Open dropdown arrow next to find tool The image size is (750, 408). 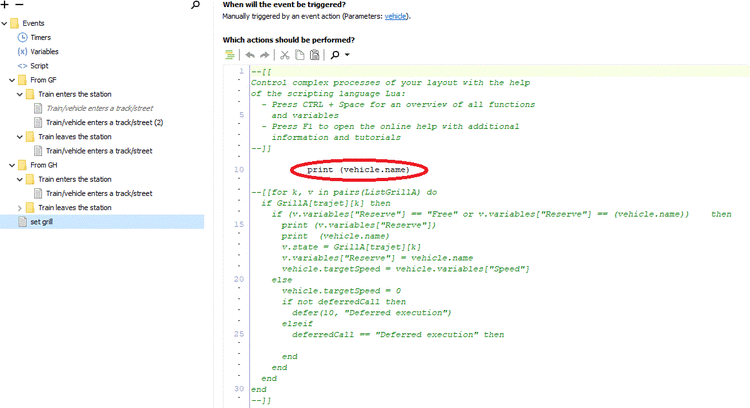click(347, 55)
